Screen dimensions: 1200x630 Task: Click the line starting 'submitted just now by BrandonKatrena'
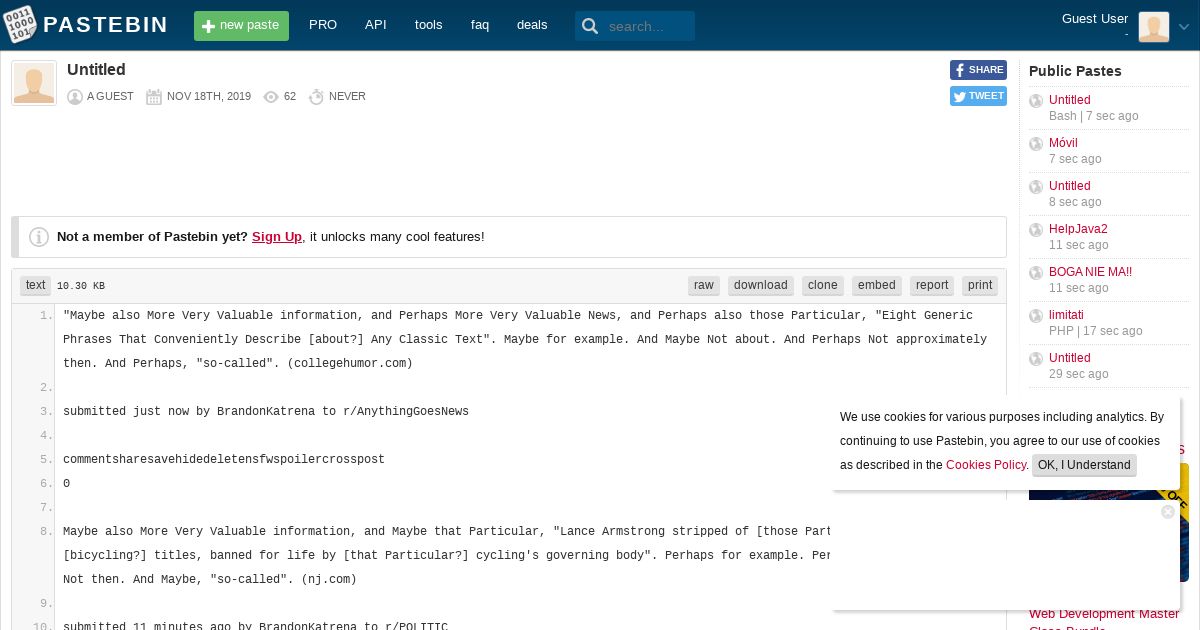(x=266, y=412)
